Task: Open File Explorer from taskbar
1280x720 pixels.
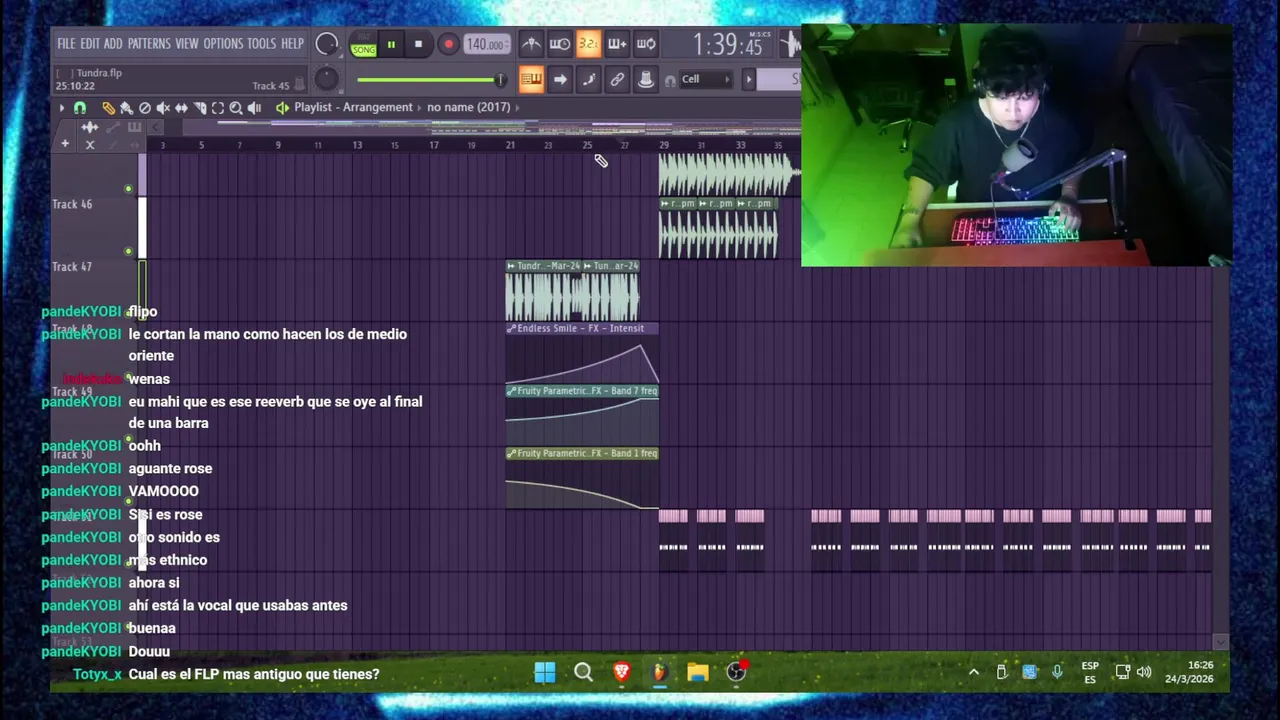Action: 698,673
